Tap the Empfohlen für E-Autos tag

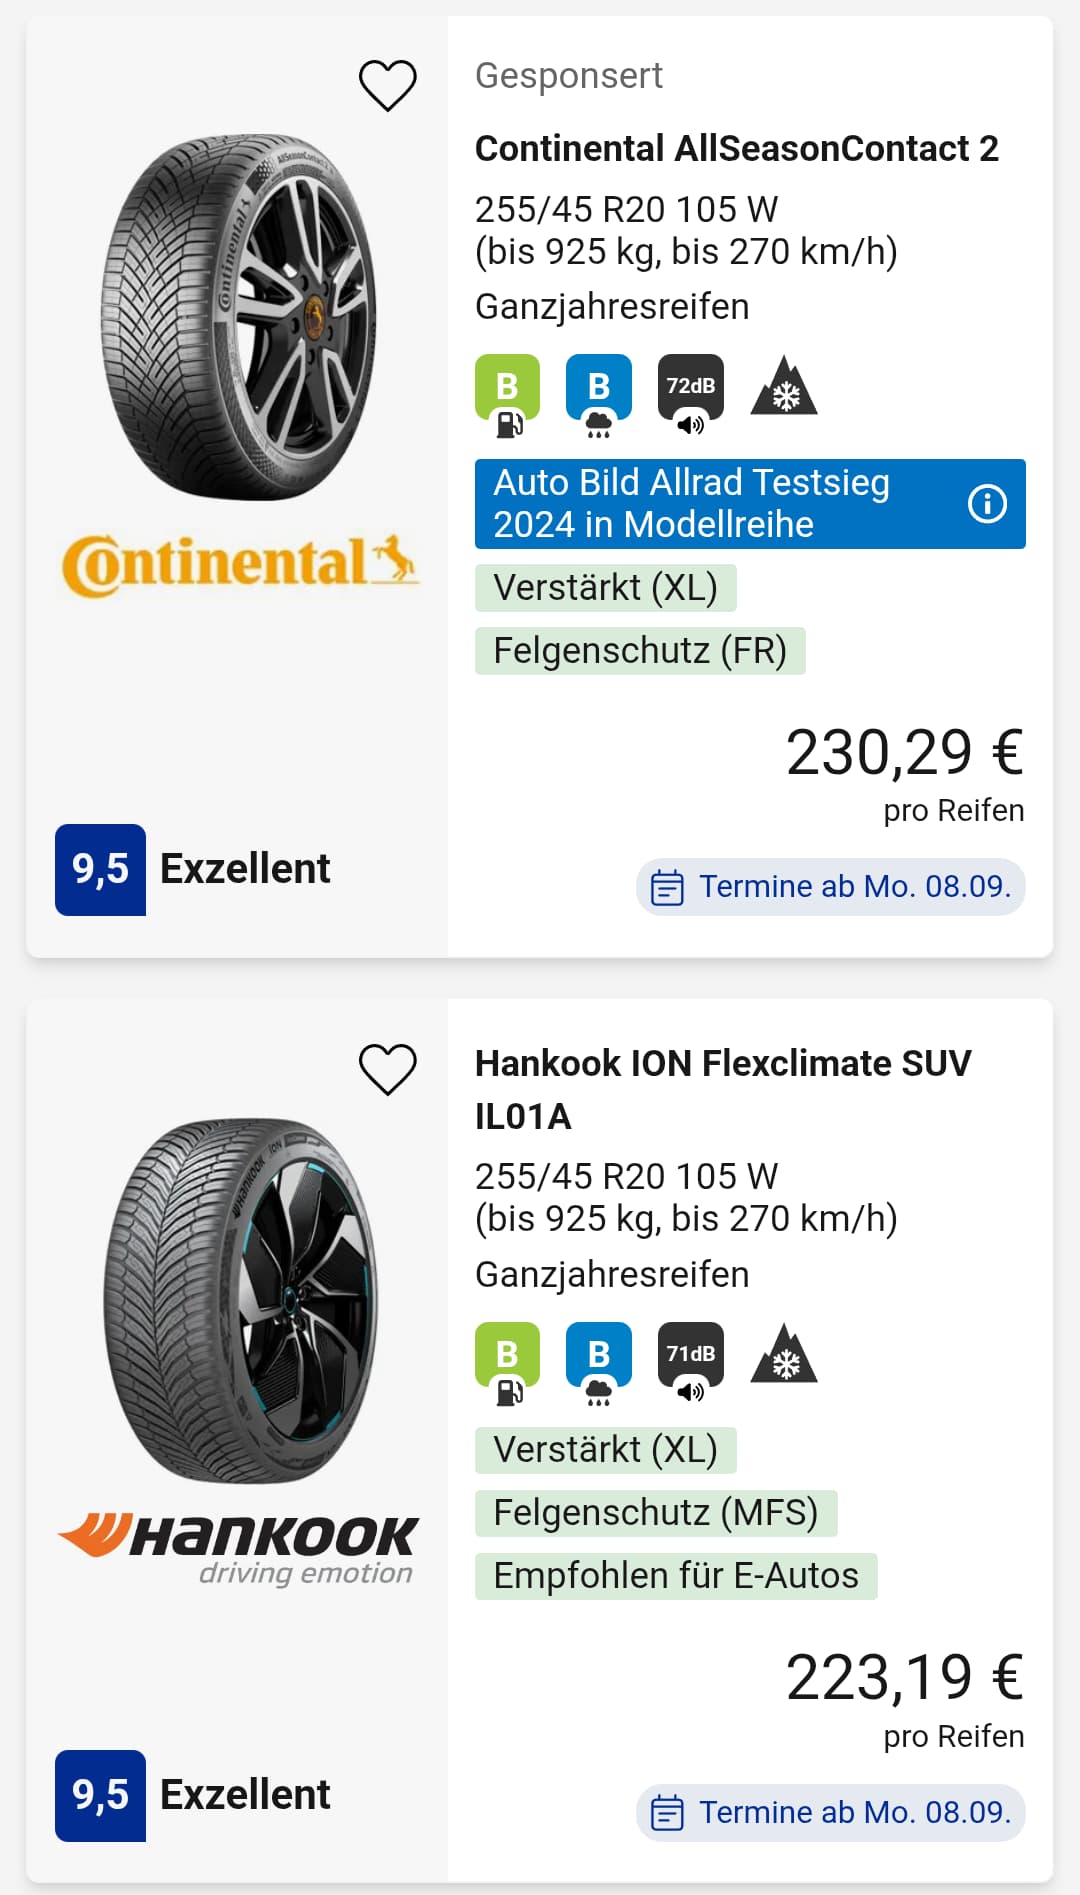pos(676,1576)
